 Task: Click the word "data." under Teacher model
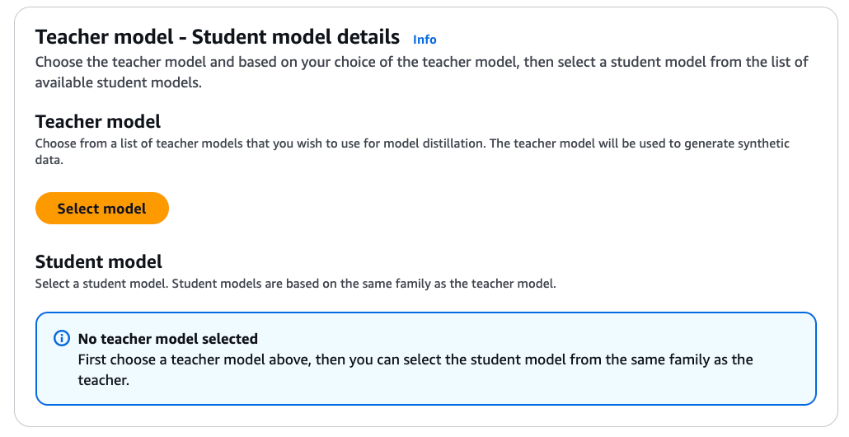point(48,159)
